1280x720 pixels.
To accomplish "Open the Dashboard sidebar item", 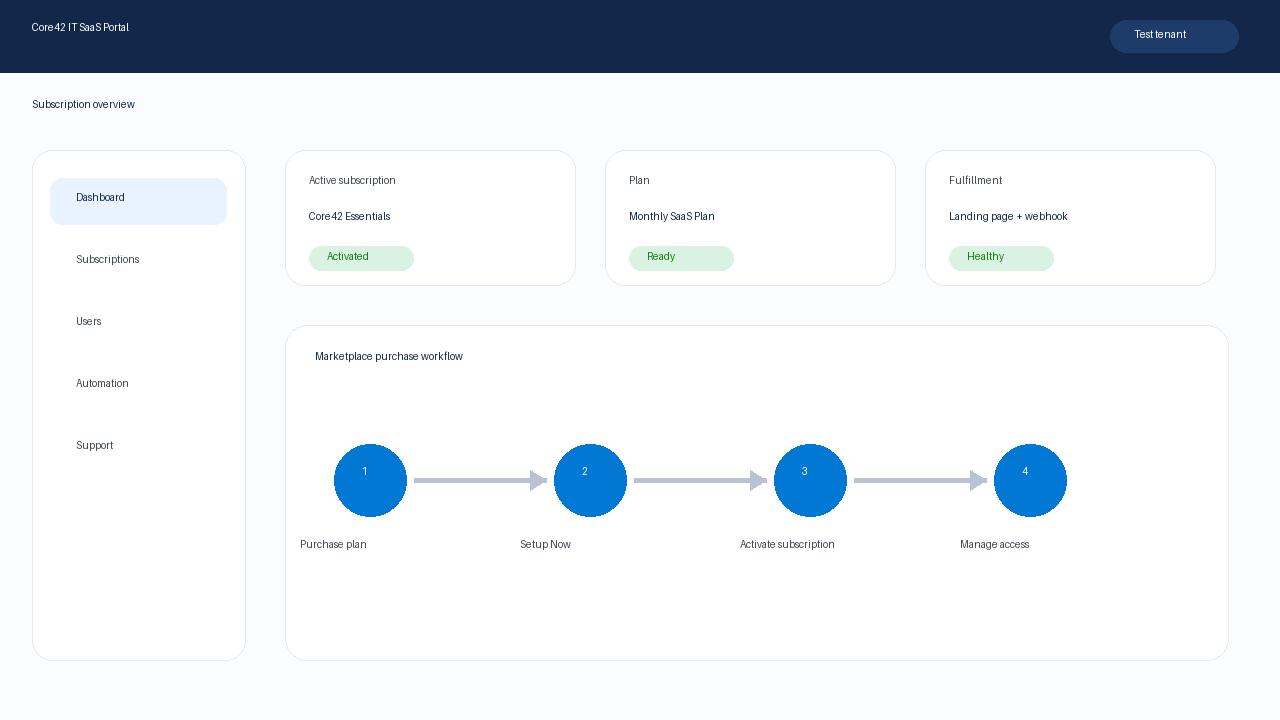I will [x=138, y=201].
